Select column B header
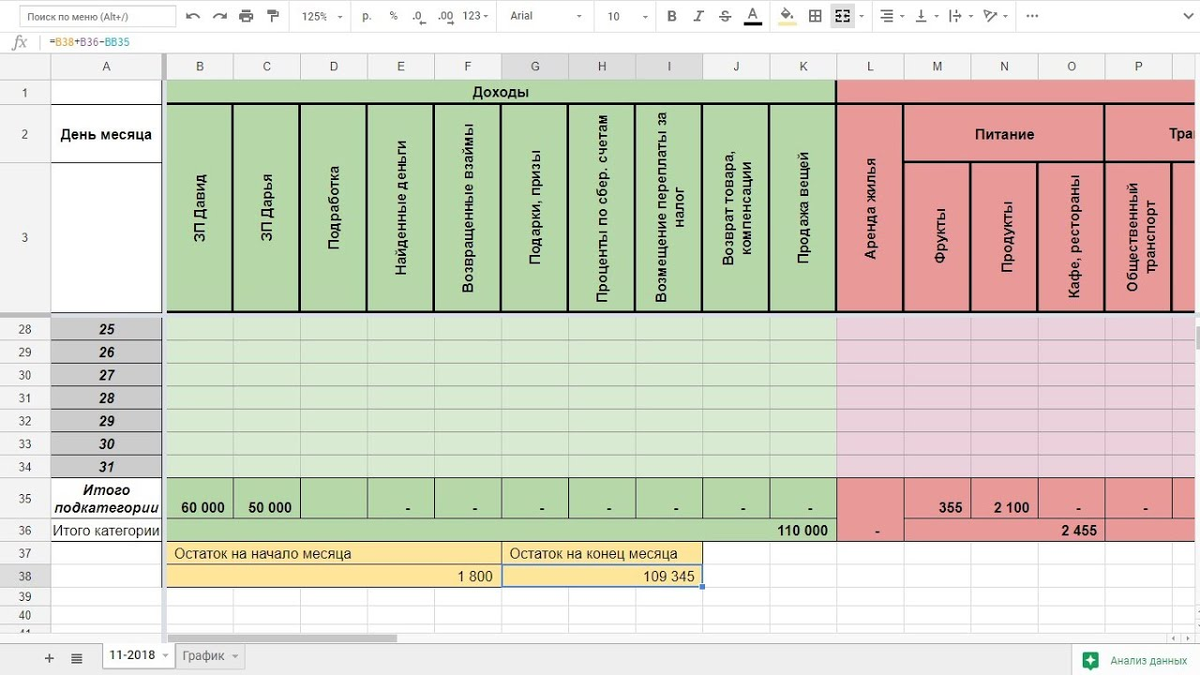 (x=200, y=67)
